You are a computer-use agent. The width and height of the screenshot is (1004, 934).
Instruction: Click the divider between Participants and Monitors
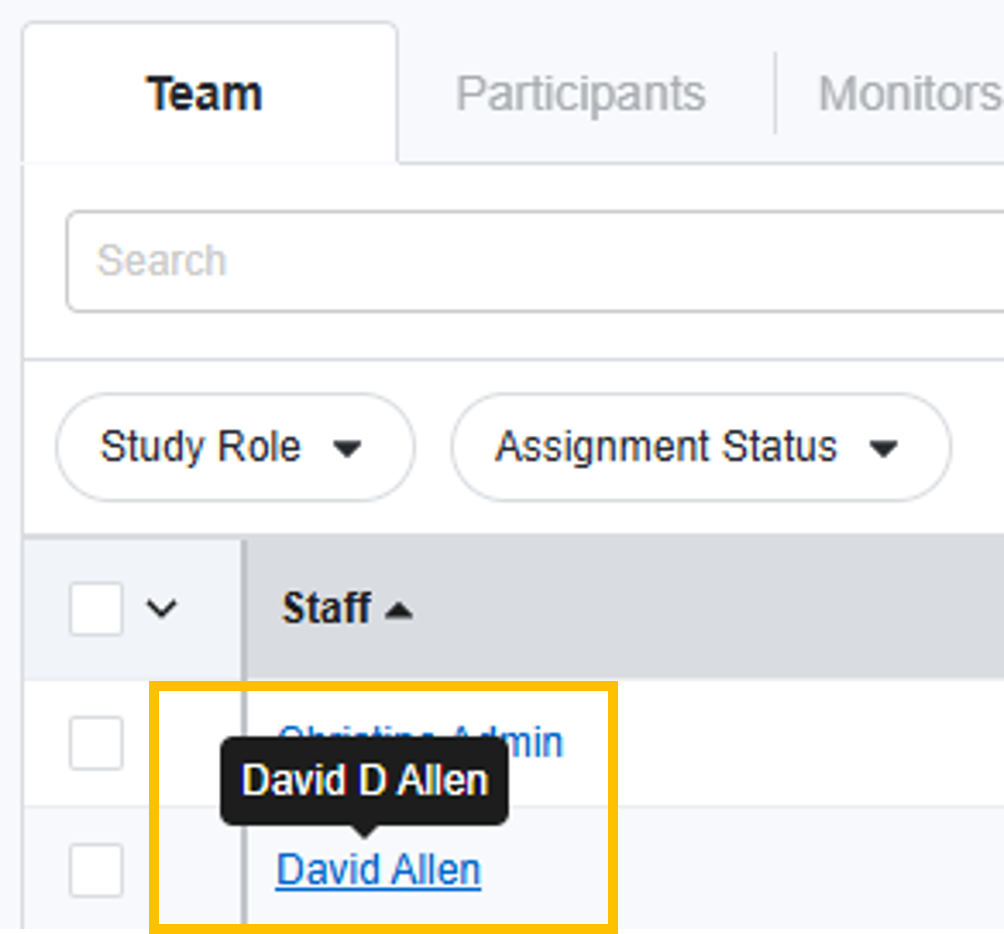click(775, 94)
